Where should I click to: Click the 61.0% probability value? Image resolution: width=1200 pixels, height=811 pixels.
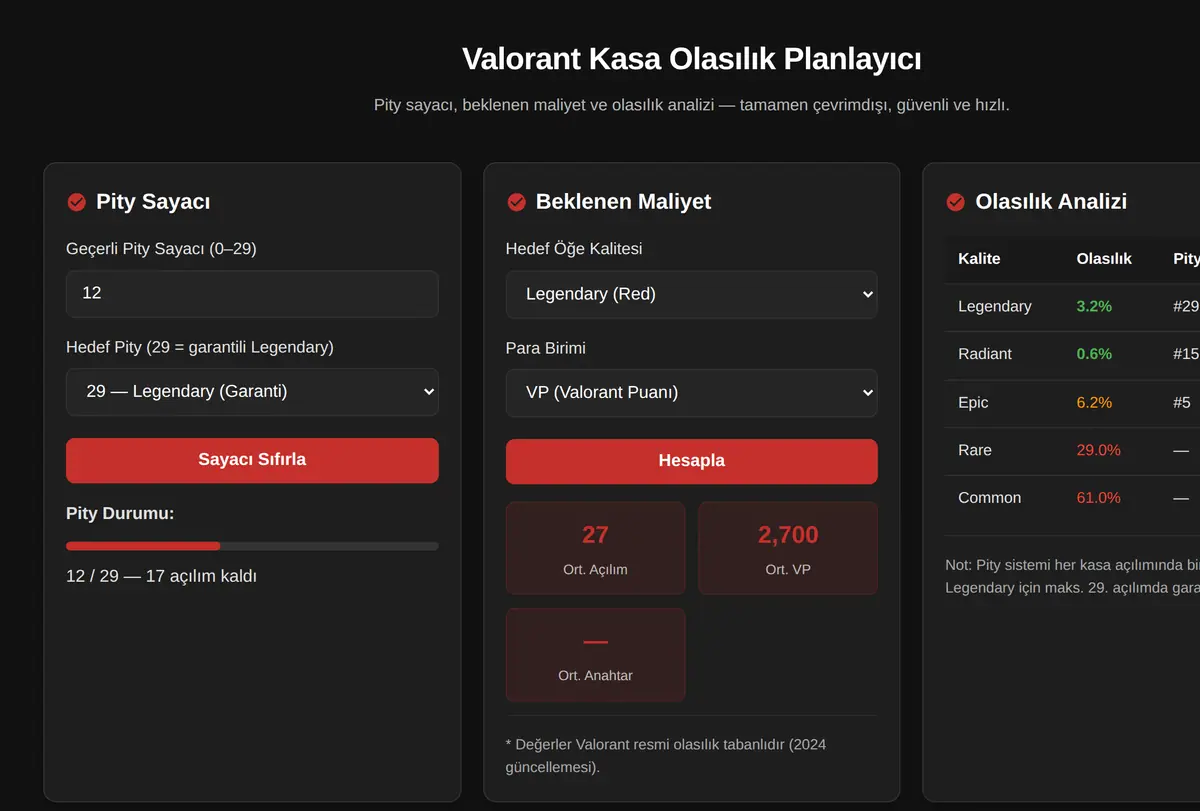click(x=1098, y=498)
